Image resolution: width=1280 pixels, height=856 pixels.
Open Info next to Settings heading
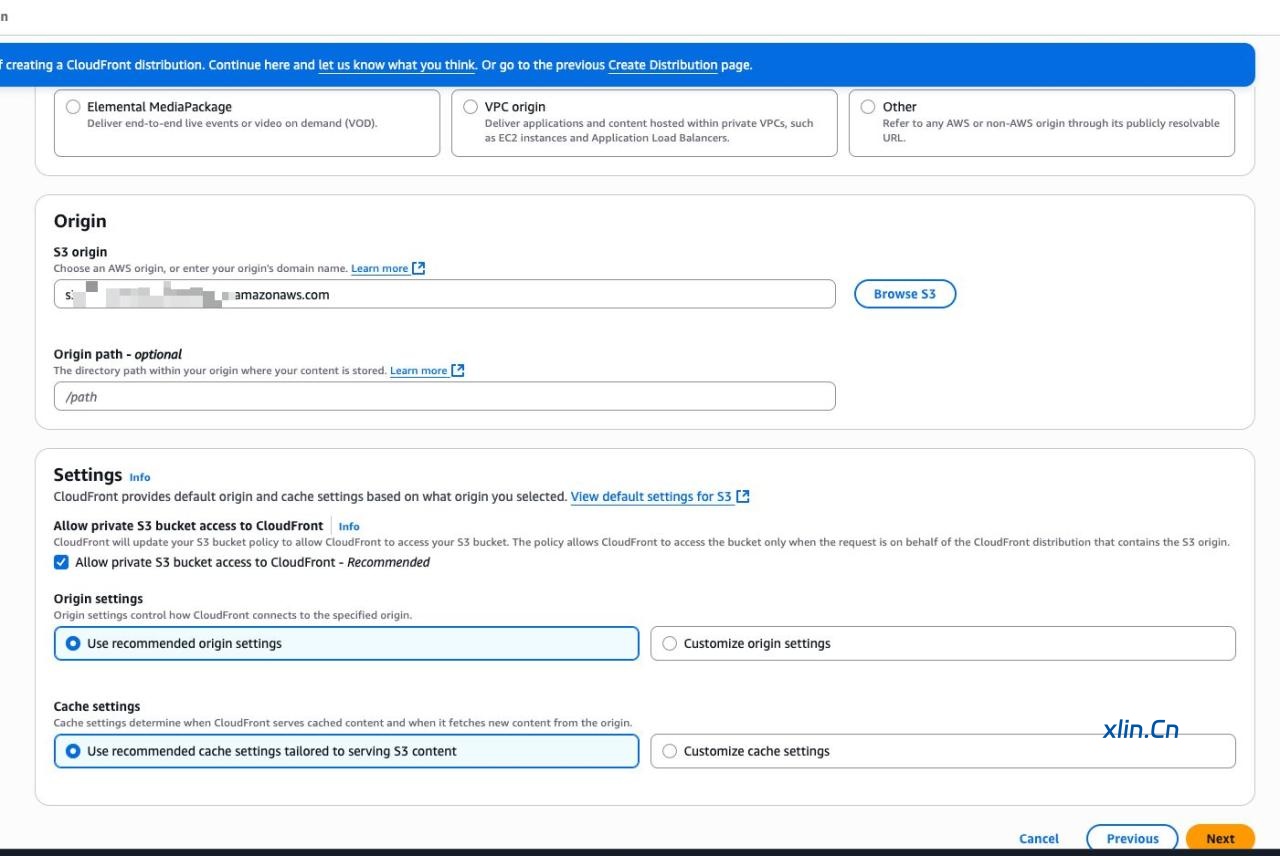(140, 477)
